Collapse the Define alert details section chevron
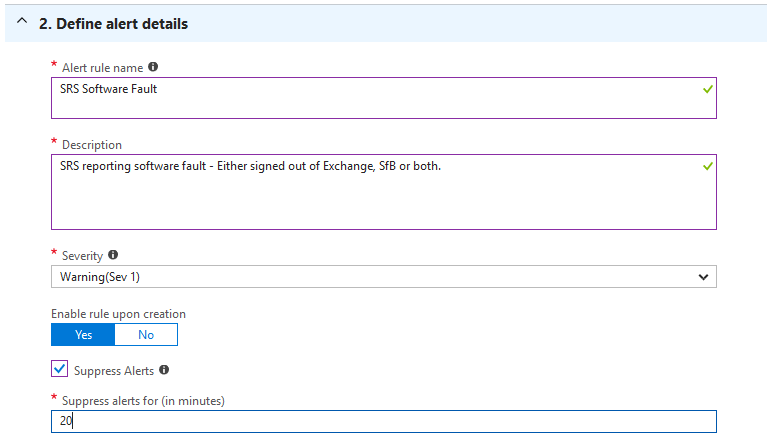The height and width of the screenshot is (441, 767). point(22,22)
